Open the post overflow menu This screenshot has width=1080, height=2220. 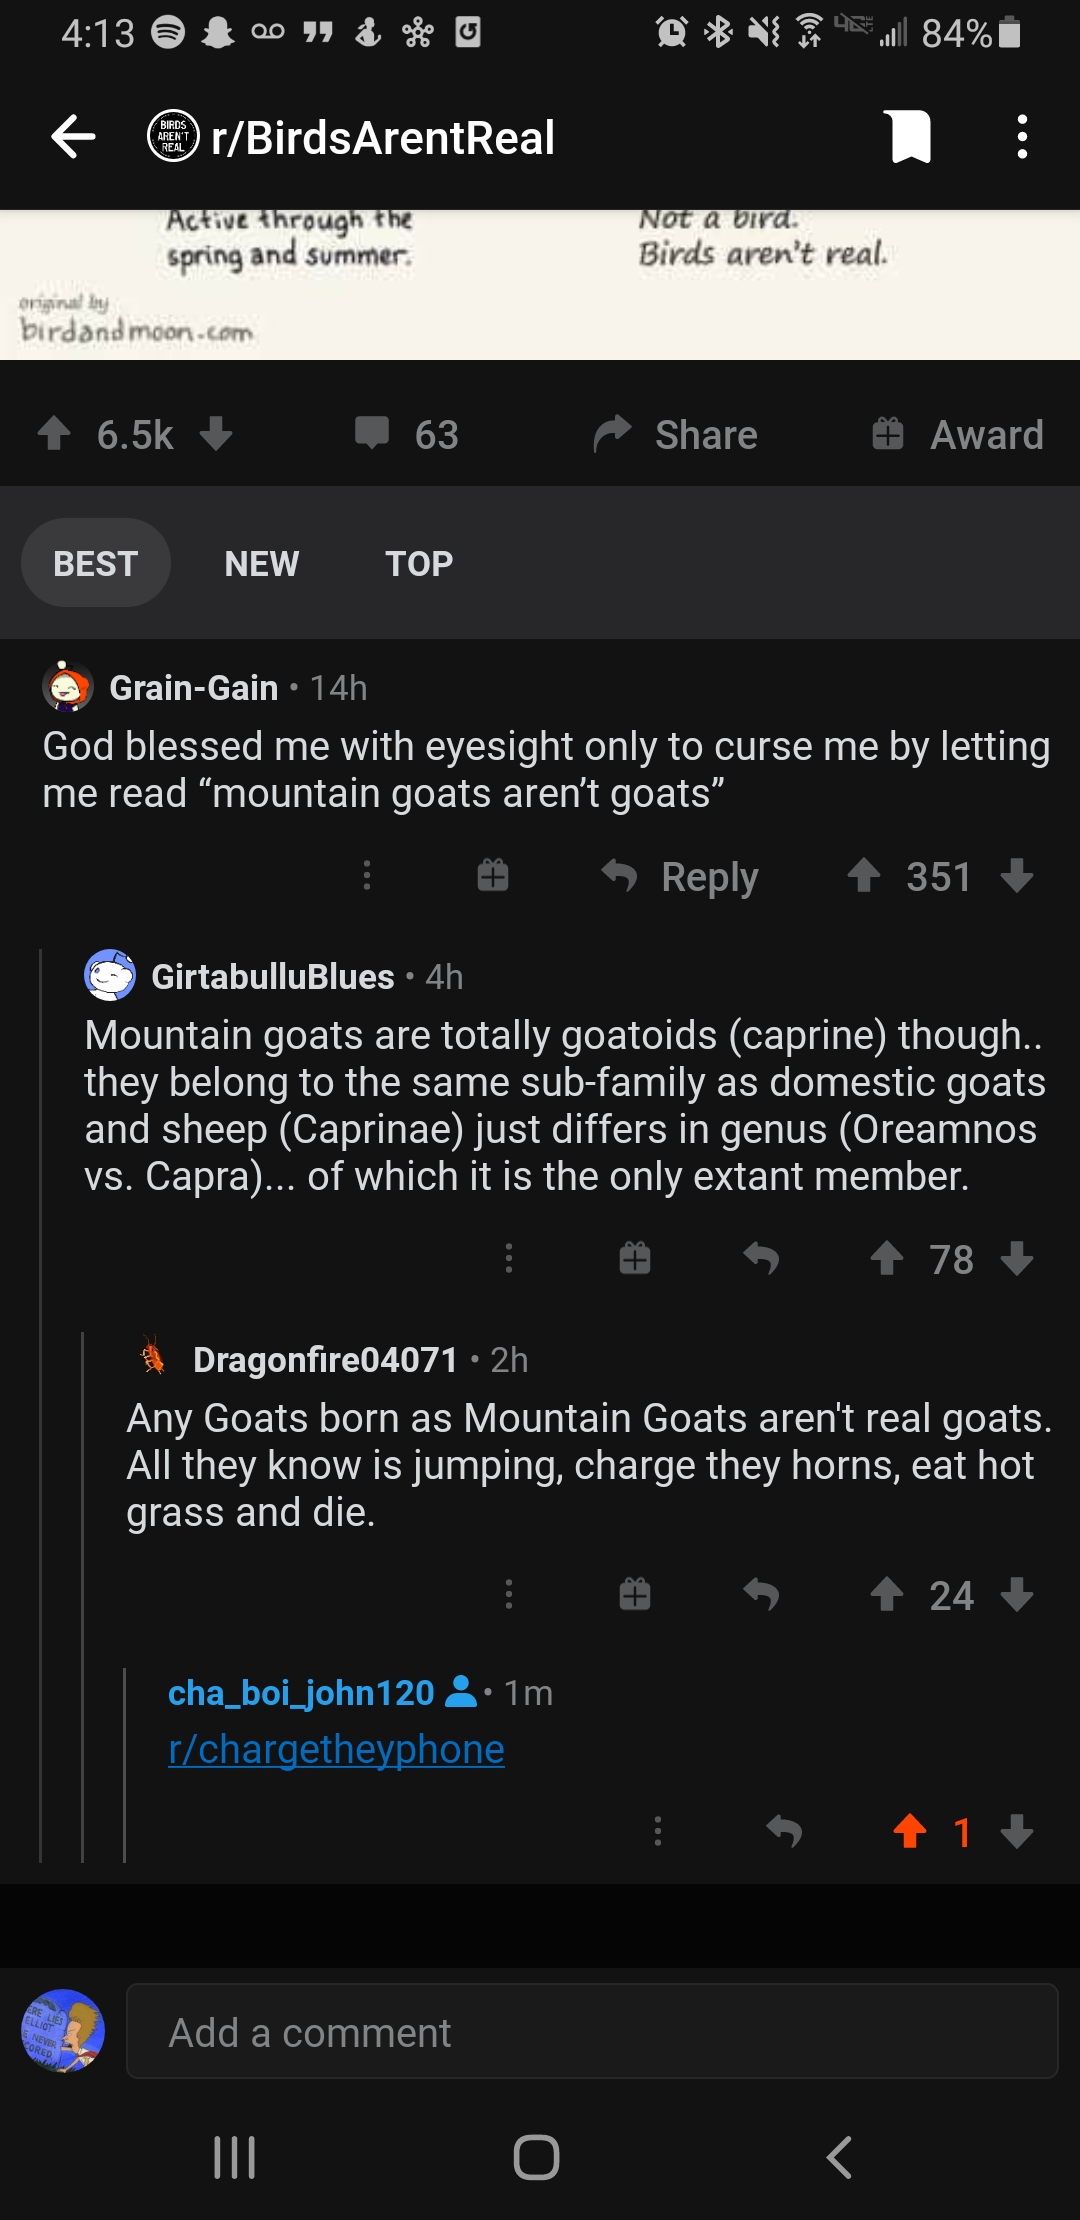coord(1021,138)
